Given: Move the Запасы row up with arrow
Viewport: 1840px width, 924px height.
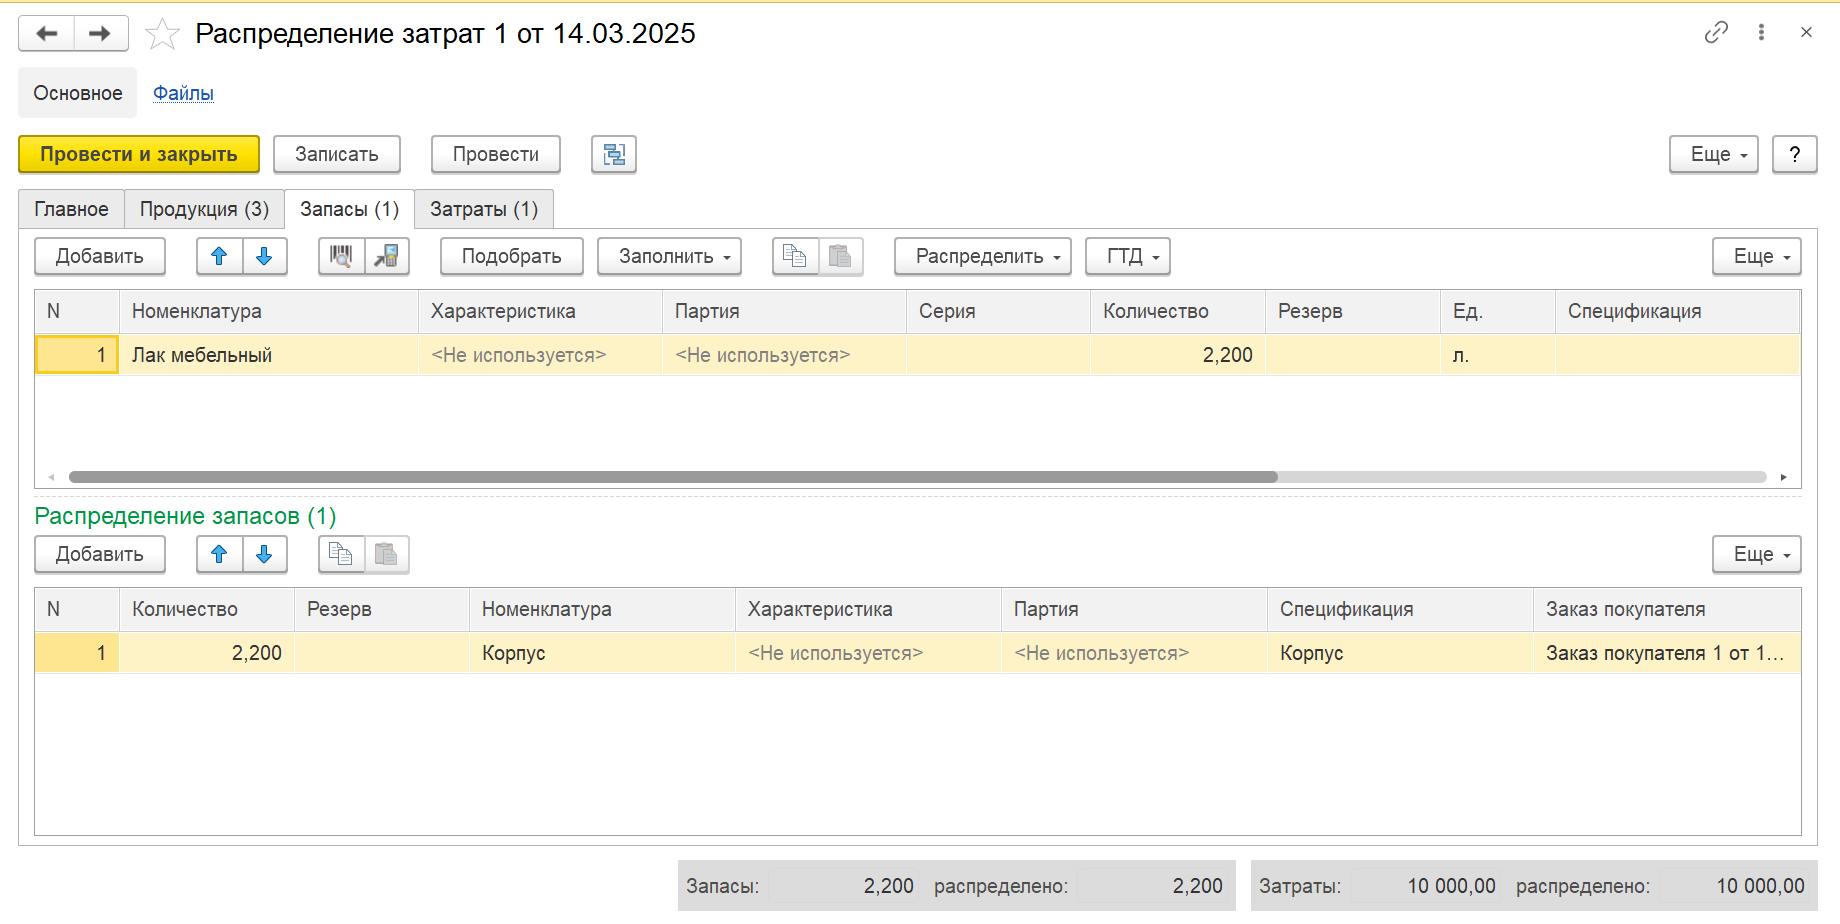Looking at the screenshot, I should point(219,257).
